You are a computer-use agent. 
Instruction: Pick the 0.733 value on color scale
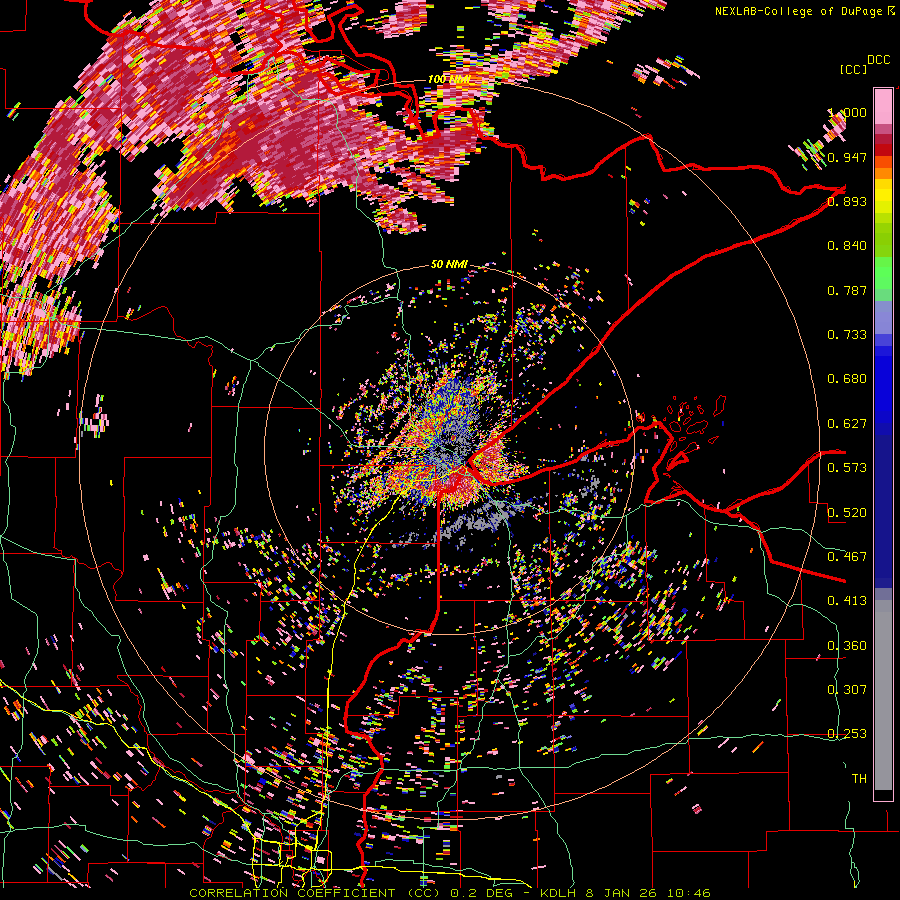pyautogui.click(x=847, y=335)
